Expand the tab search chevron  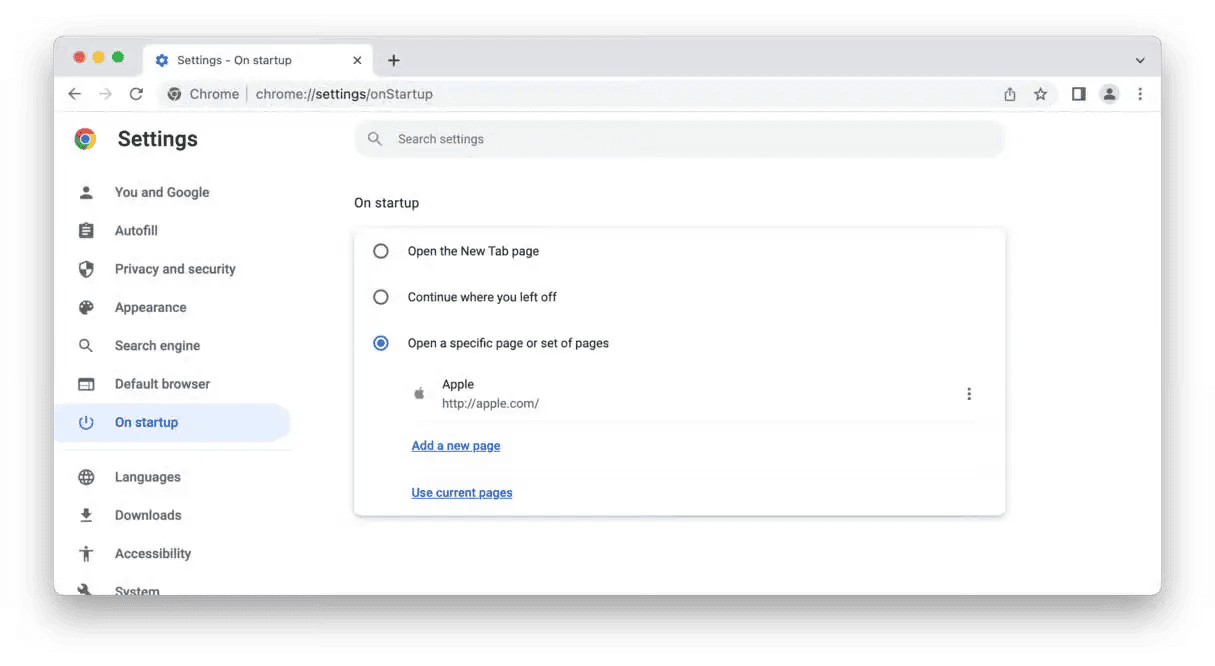click(x=1140, y=60)
